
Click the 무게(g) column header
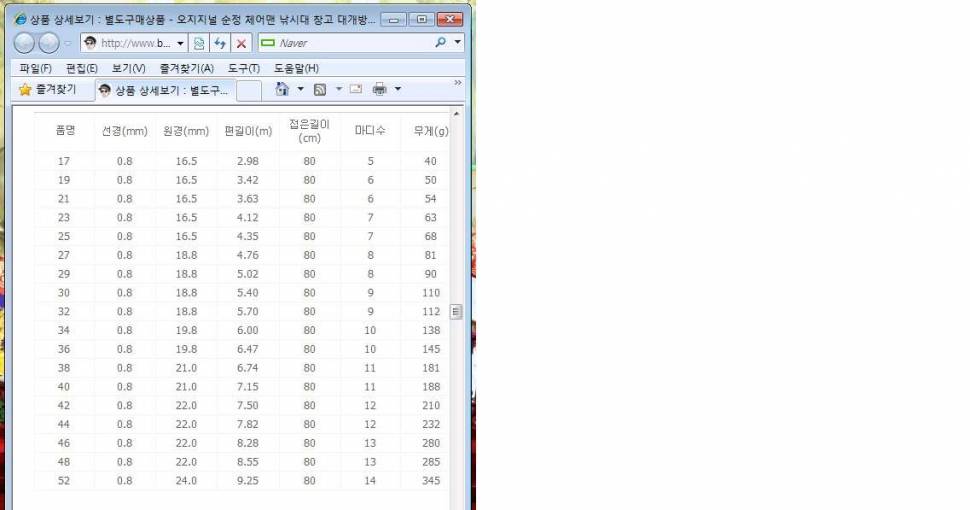click(x=431, y=131)
